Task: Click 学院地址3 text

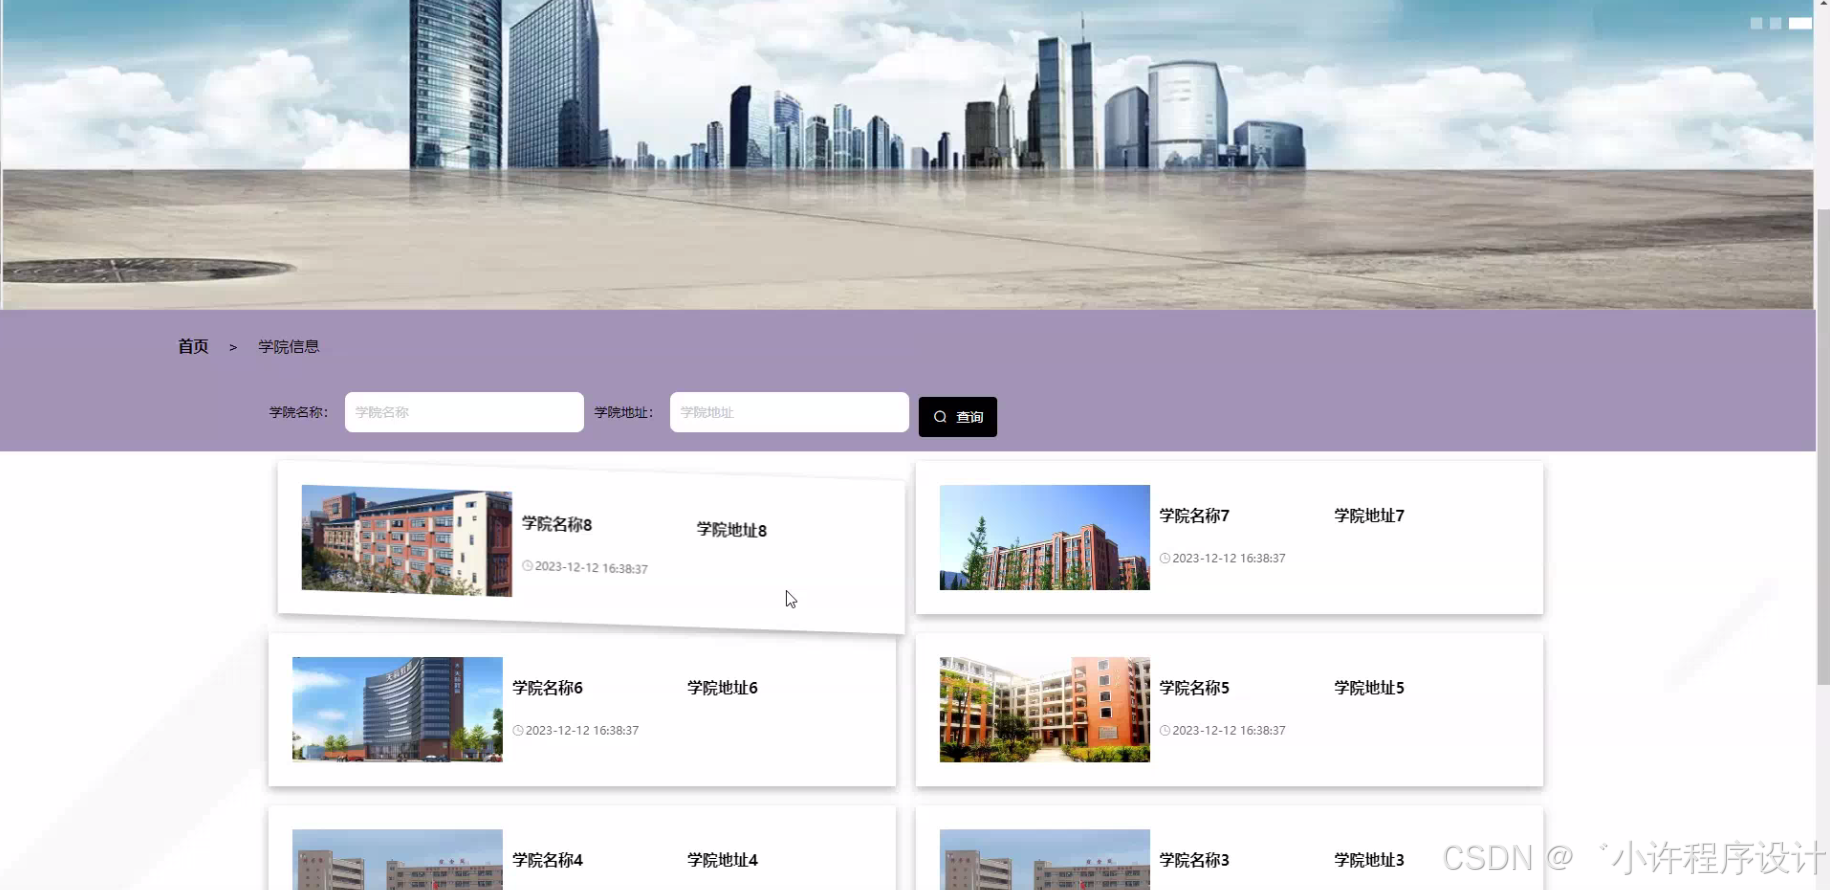Action: pyautogui.click(x=1369, y=859)
